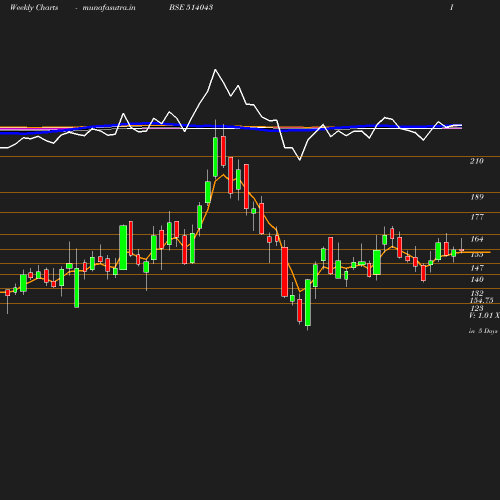Viewport: 500px width, 500px height.
Task: Open the munafasutra.in watermark link
Action: (x=109, y=7)
